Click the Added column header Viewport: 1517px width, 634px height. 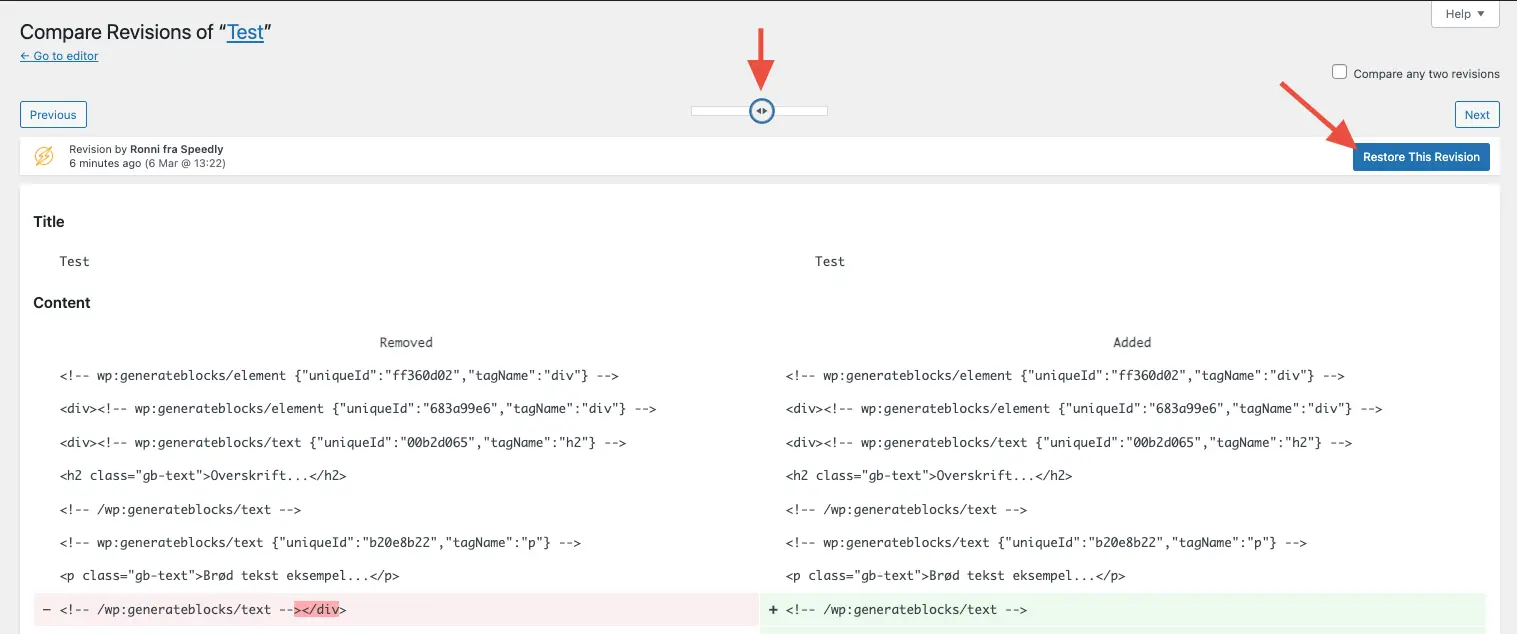pos(1132,342)
